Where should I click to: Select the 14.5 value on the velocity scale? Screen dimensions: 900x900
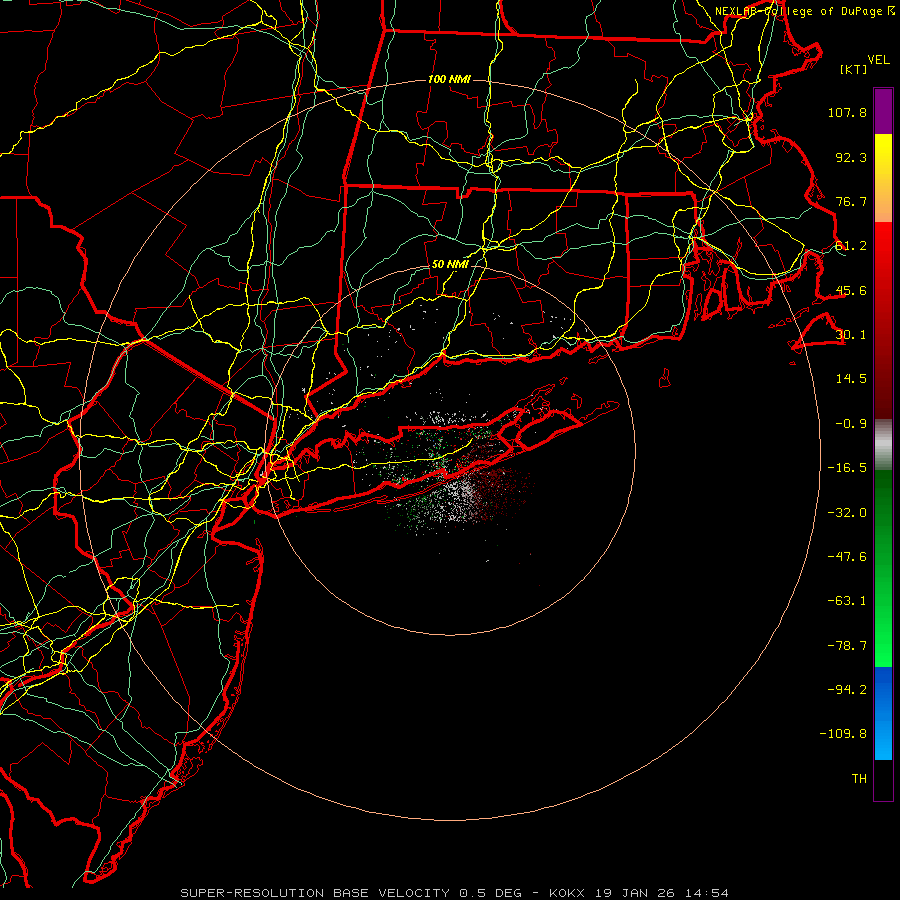click(x=851, y=379)
